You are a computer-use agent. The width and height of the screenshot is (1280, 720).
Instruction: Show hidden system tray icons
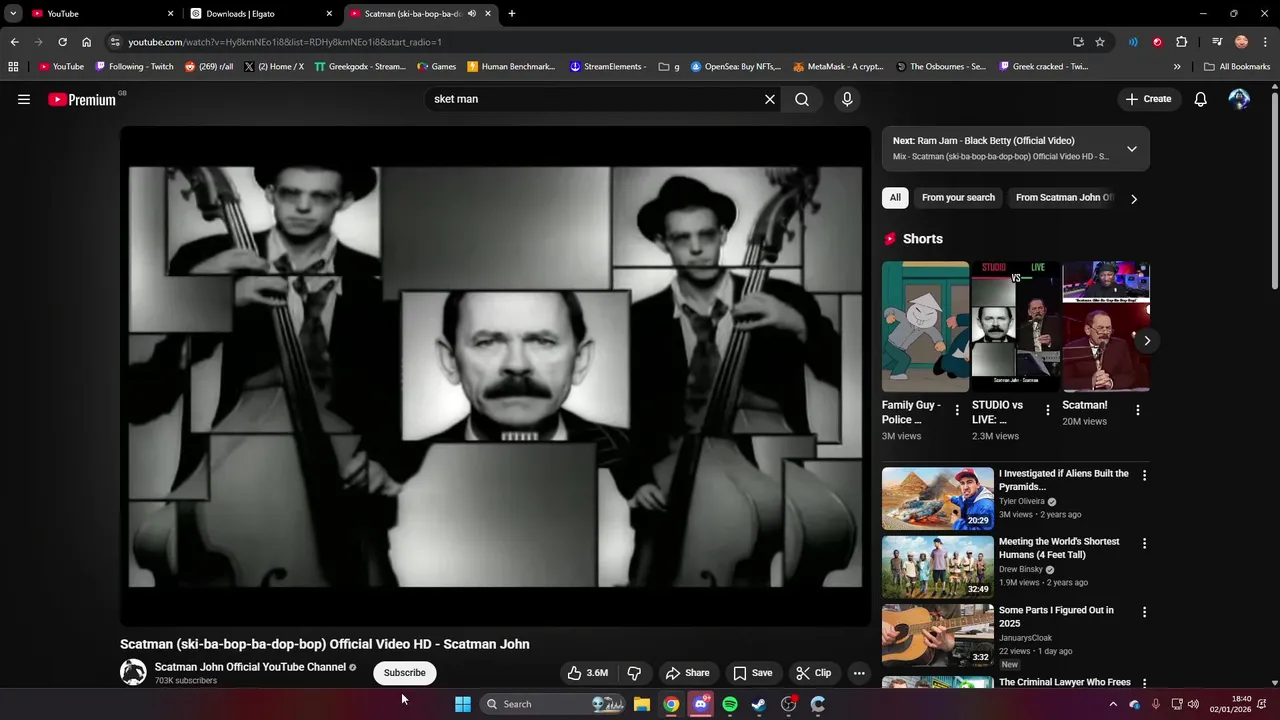point(1113,704)
